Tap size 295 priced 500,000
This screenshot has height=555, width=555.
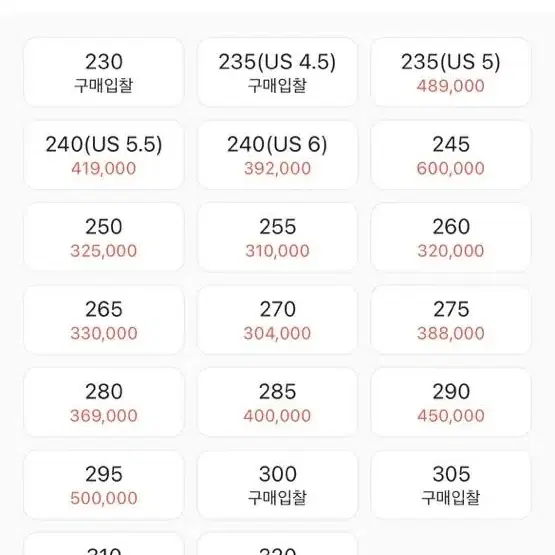(104, 485)
